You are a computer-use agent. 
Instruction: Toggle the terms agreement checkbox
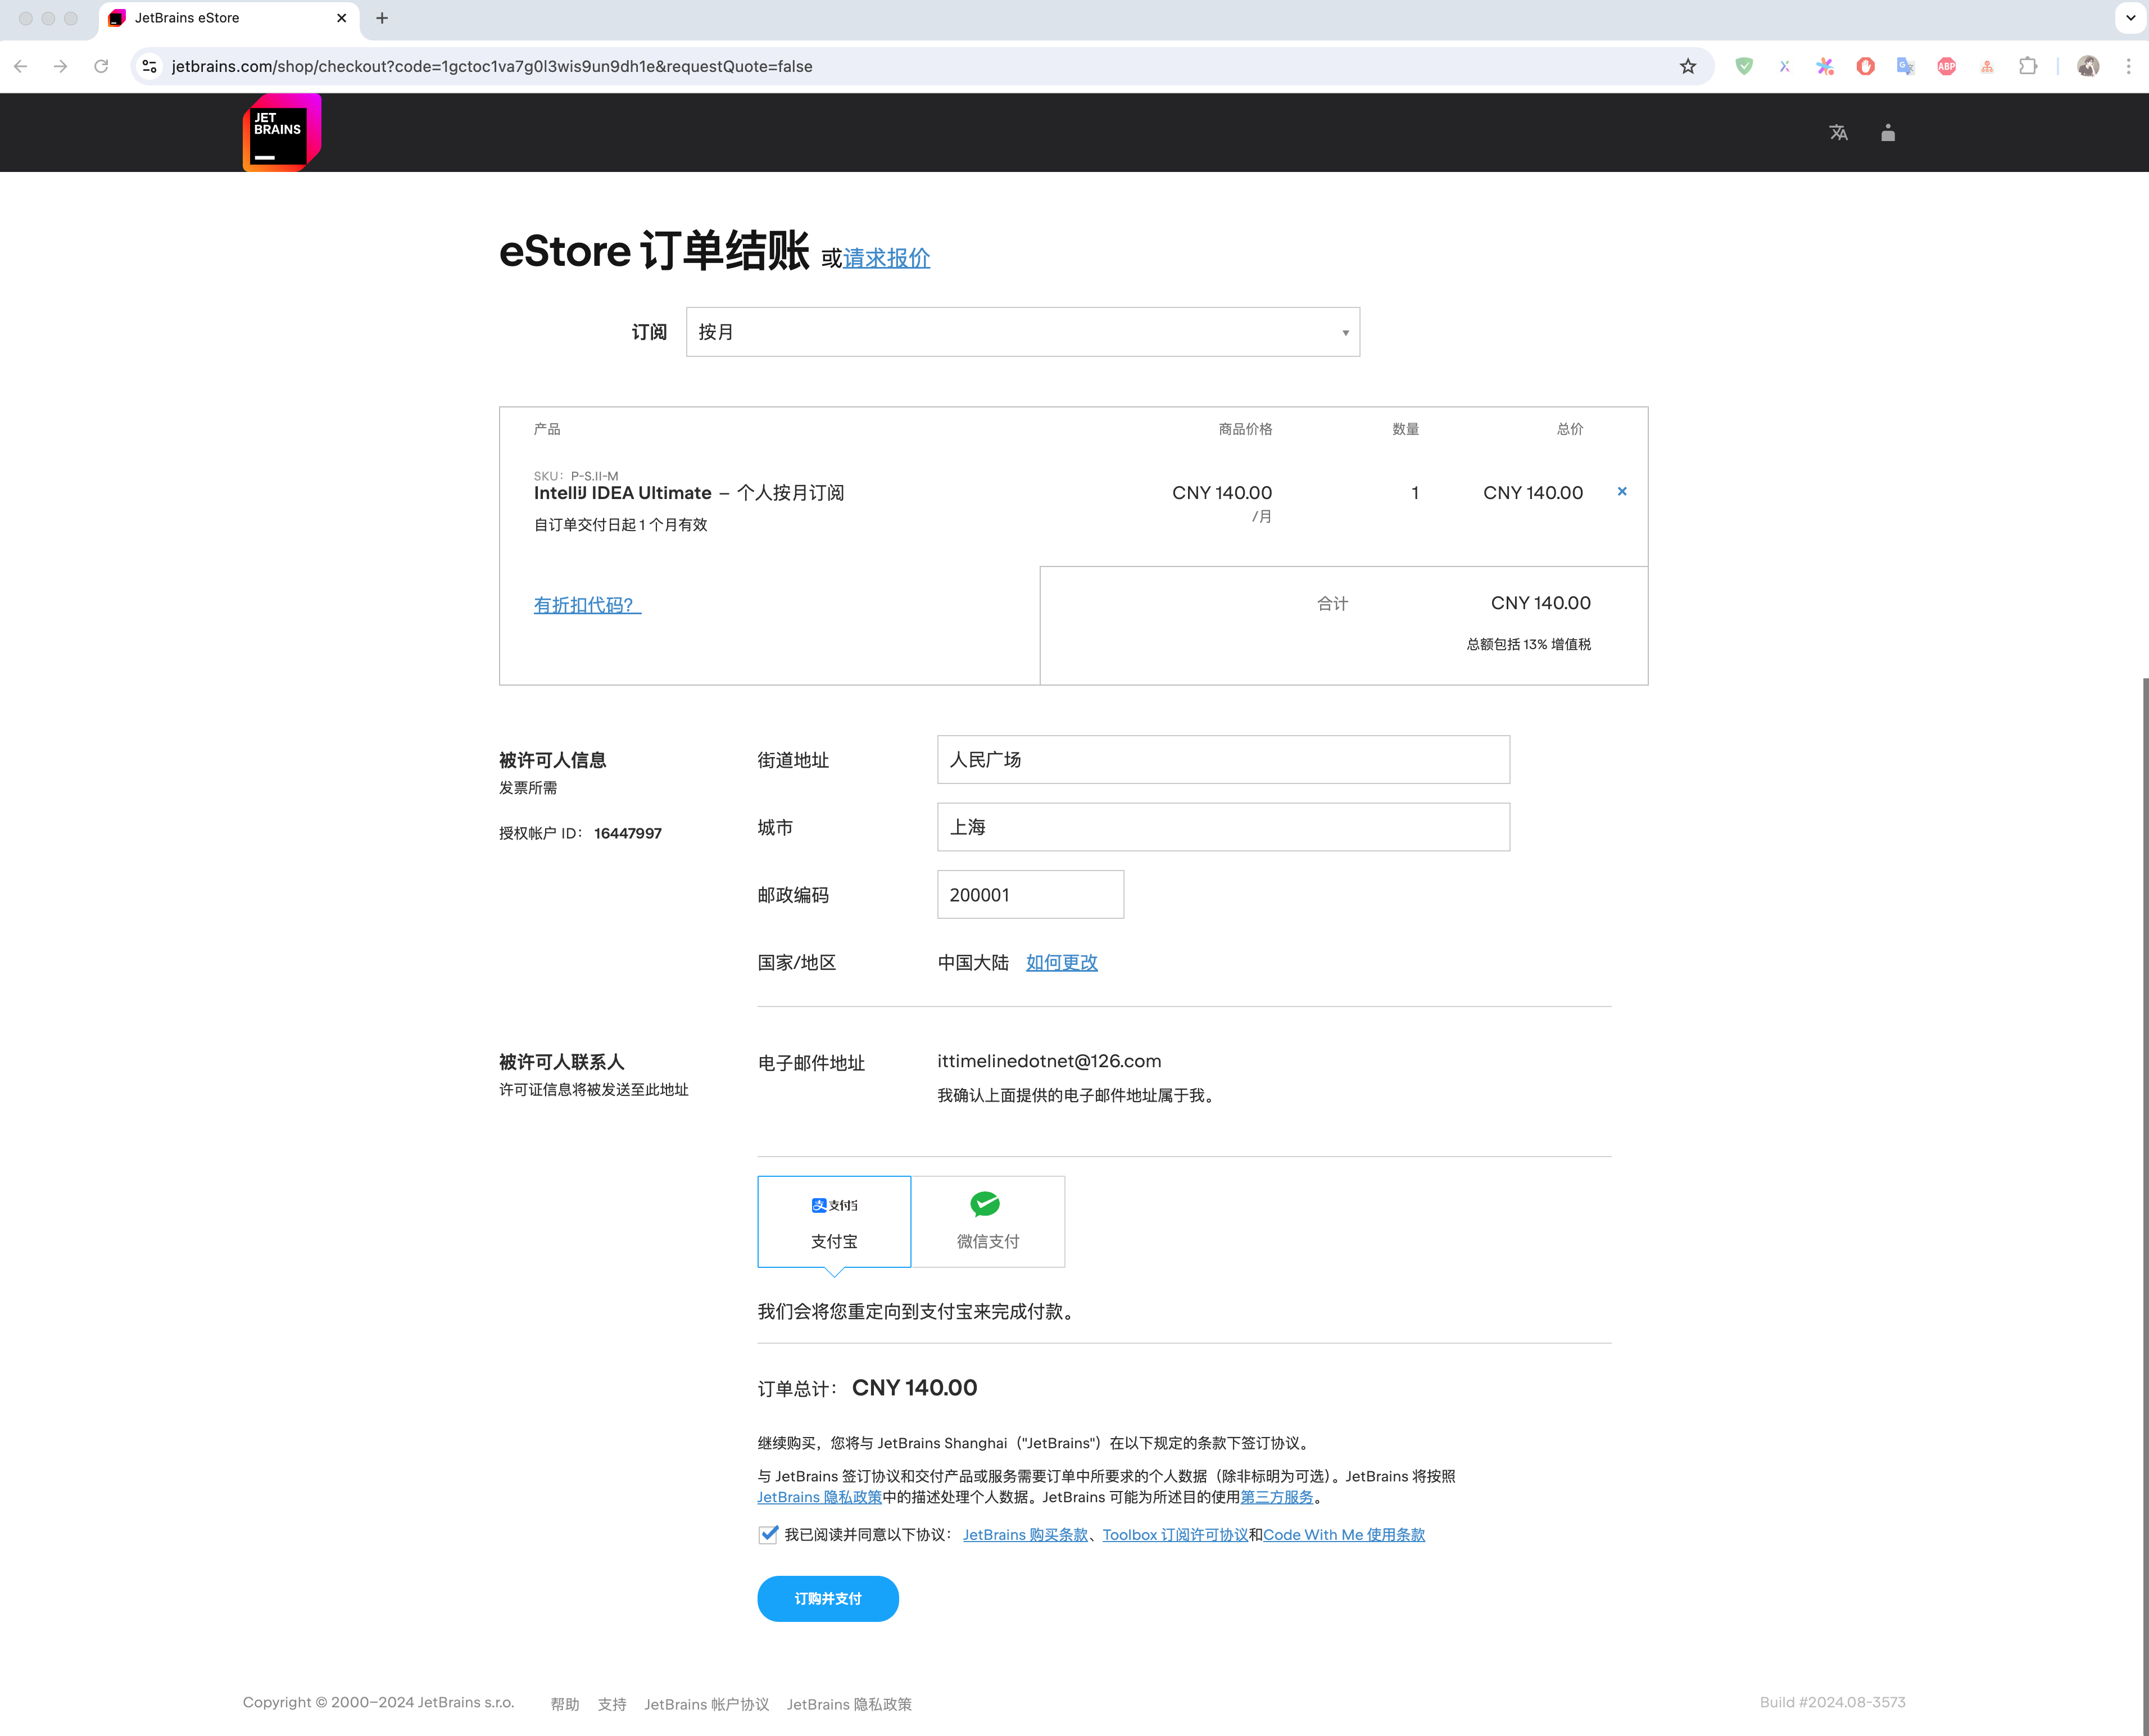768,1534
